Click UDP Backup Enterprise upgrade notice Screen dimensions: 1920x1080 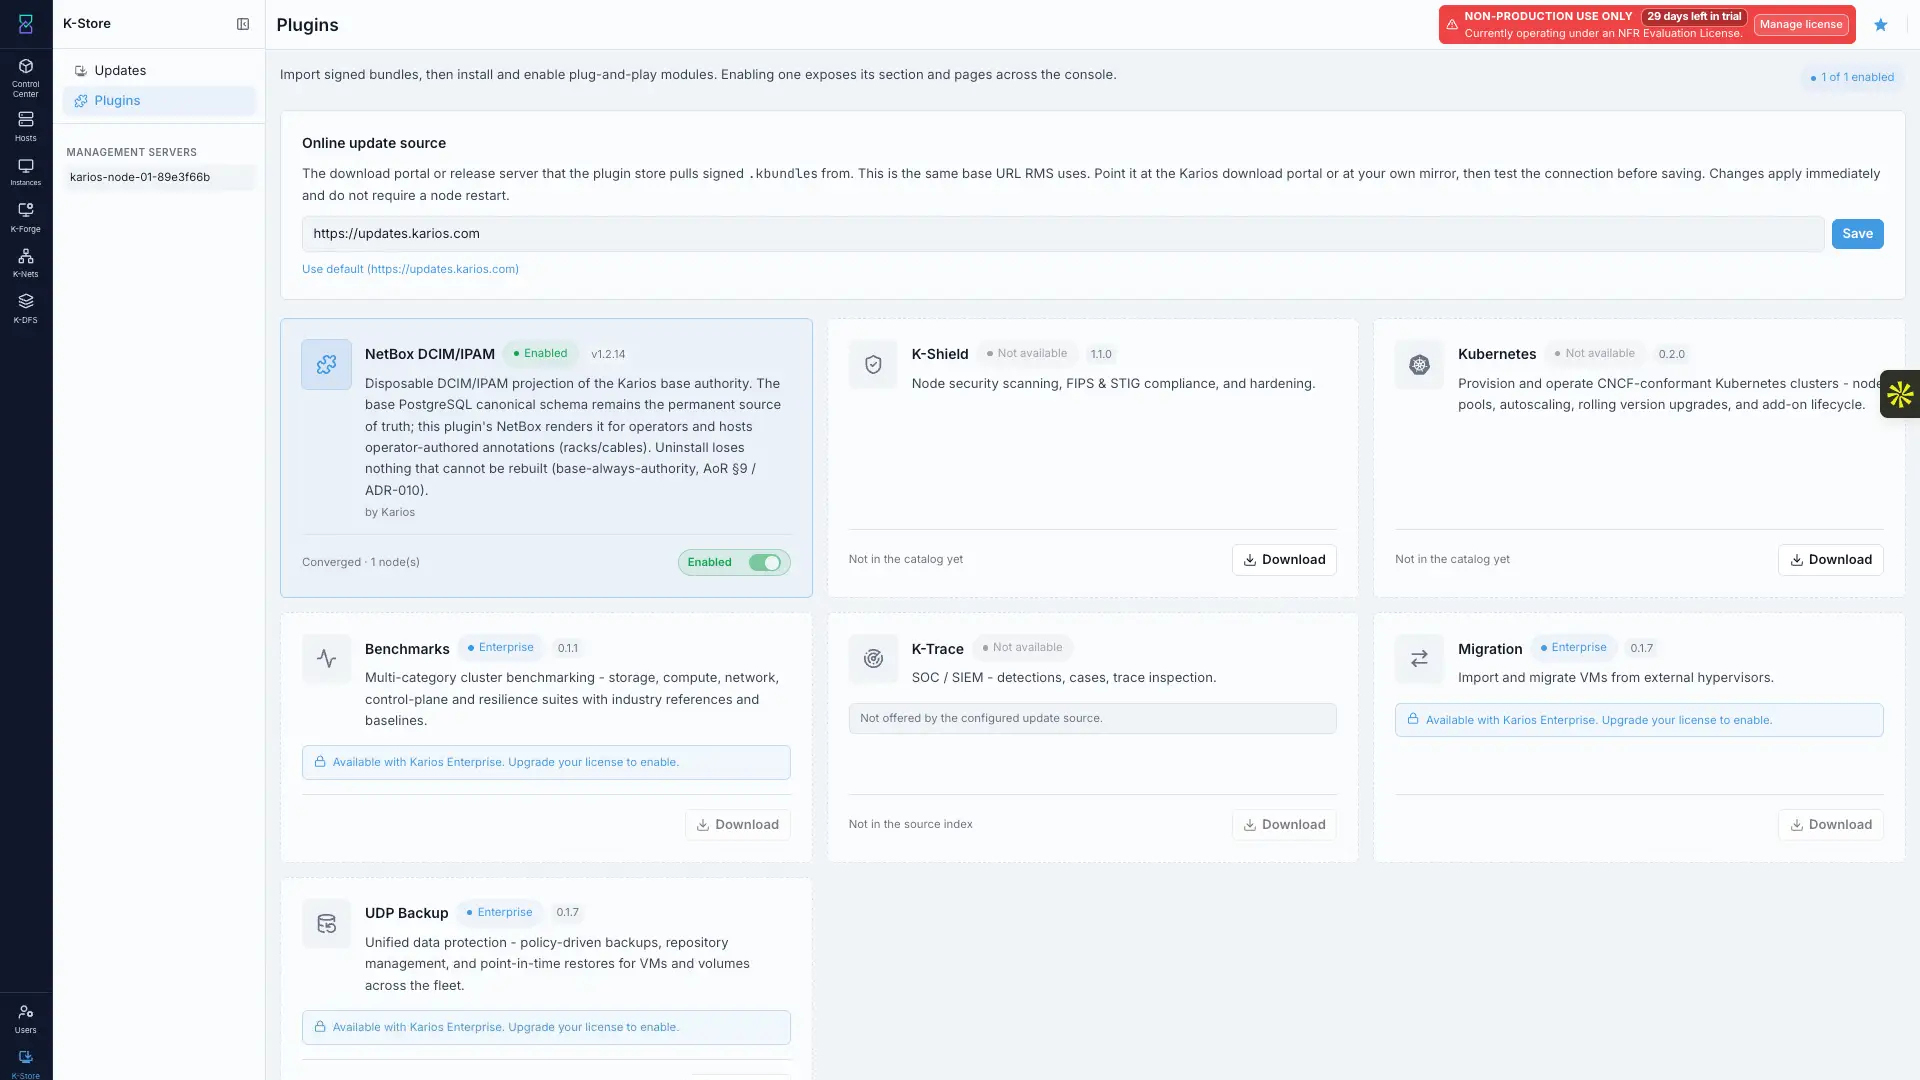pos(546,1028)
